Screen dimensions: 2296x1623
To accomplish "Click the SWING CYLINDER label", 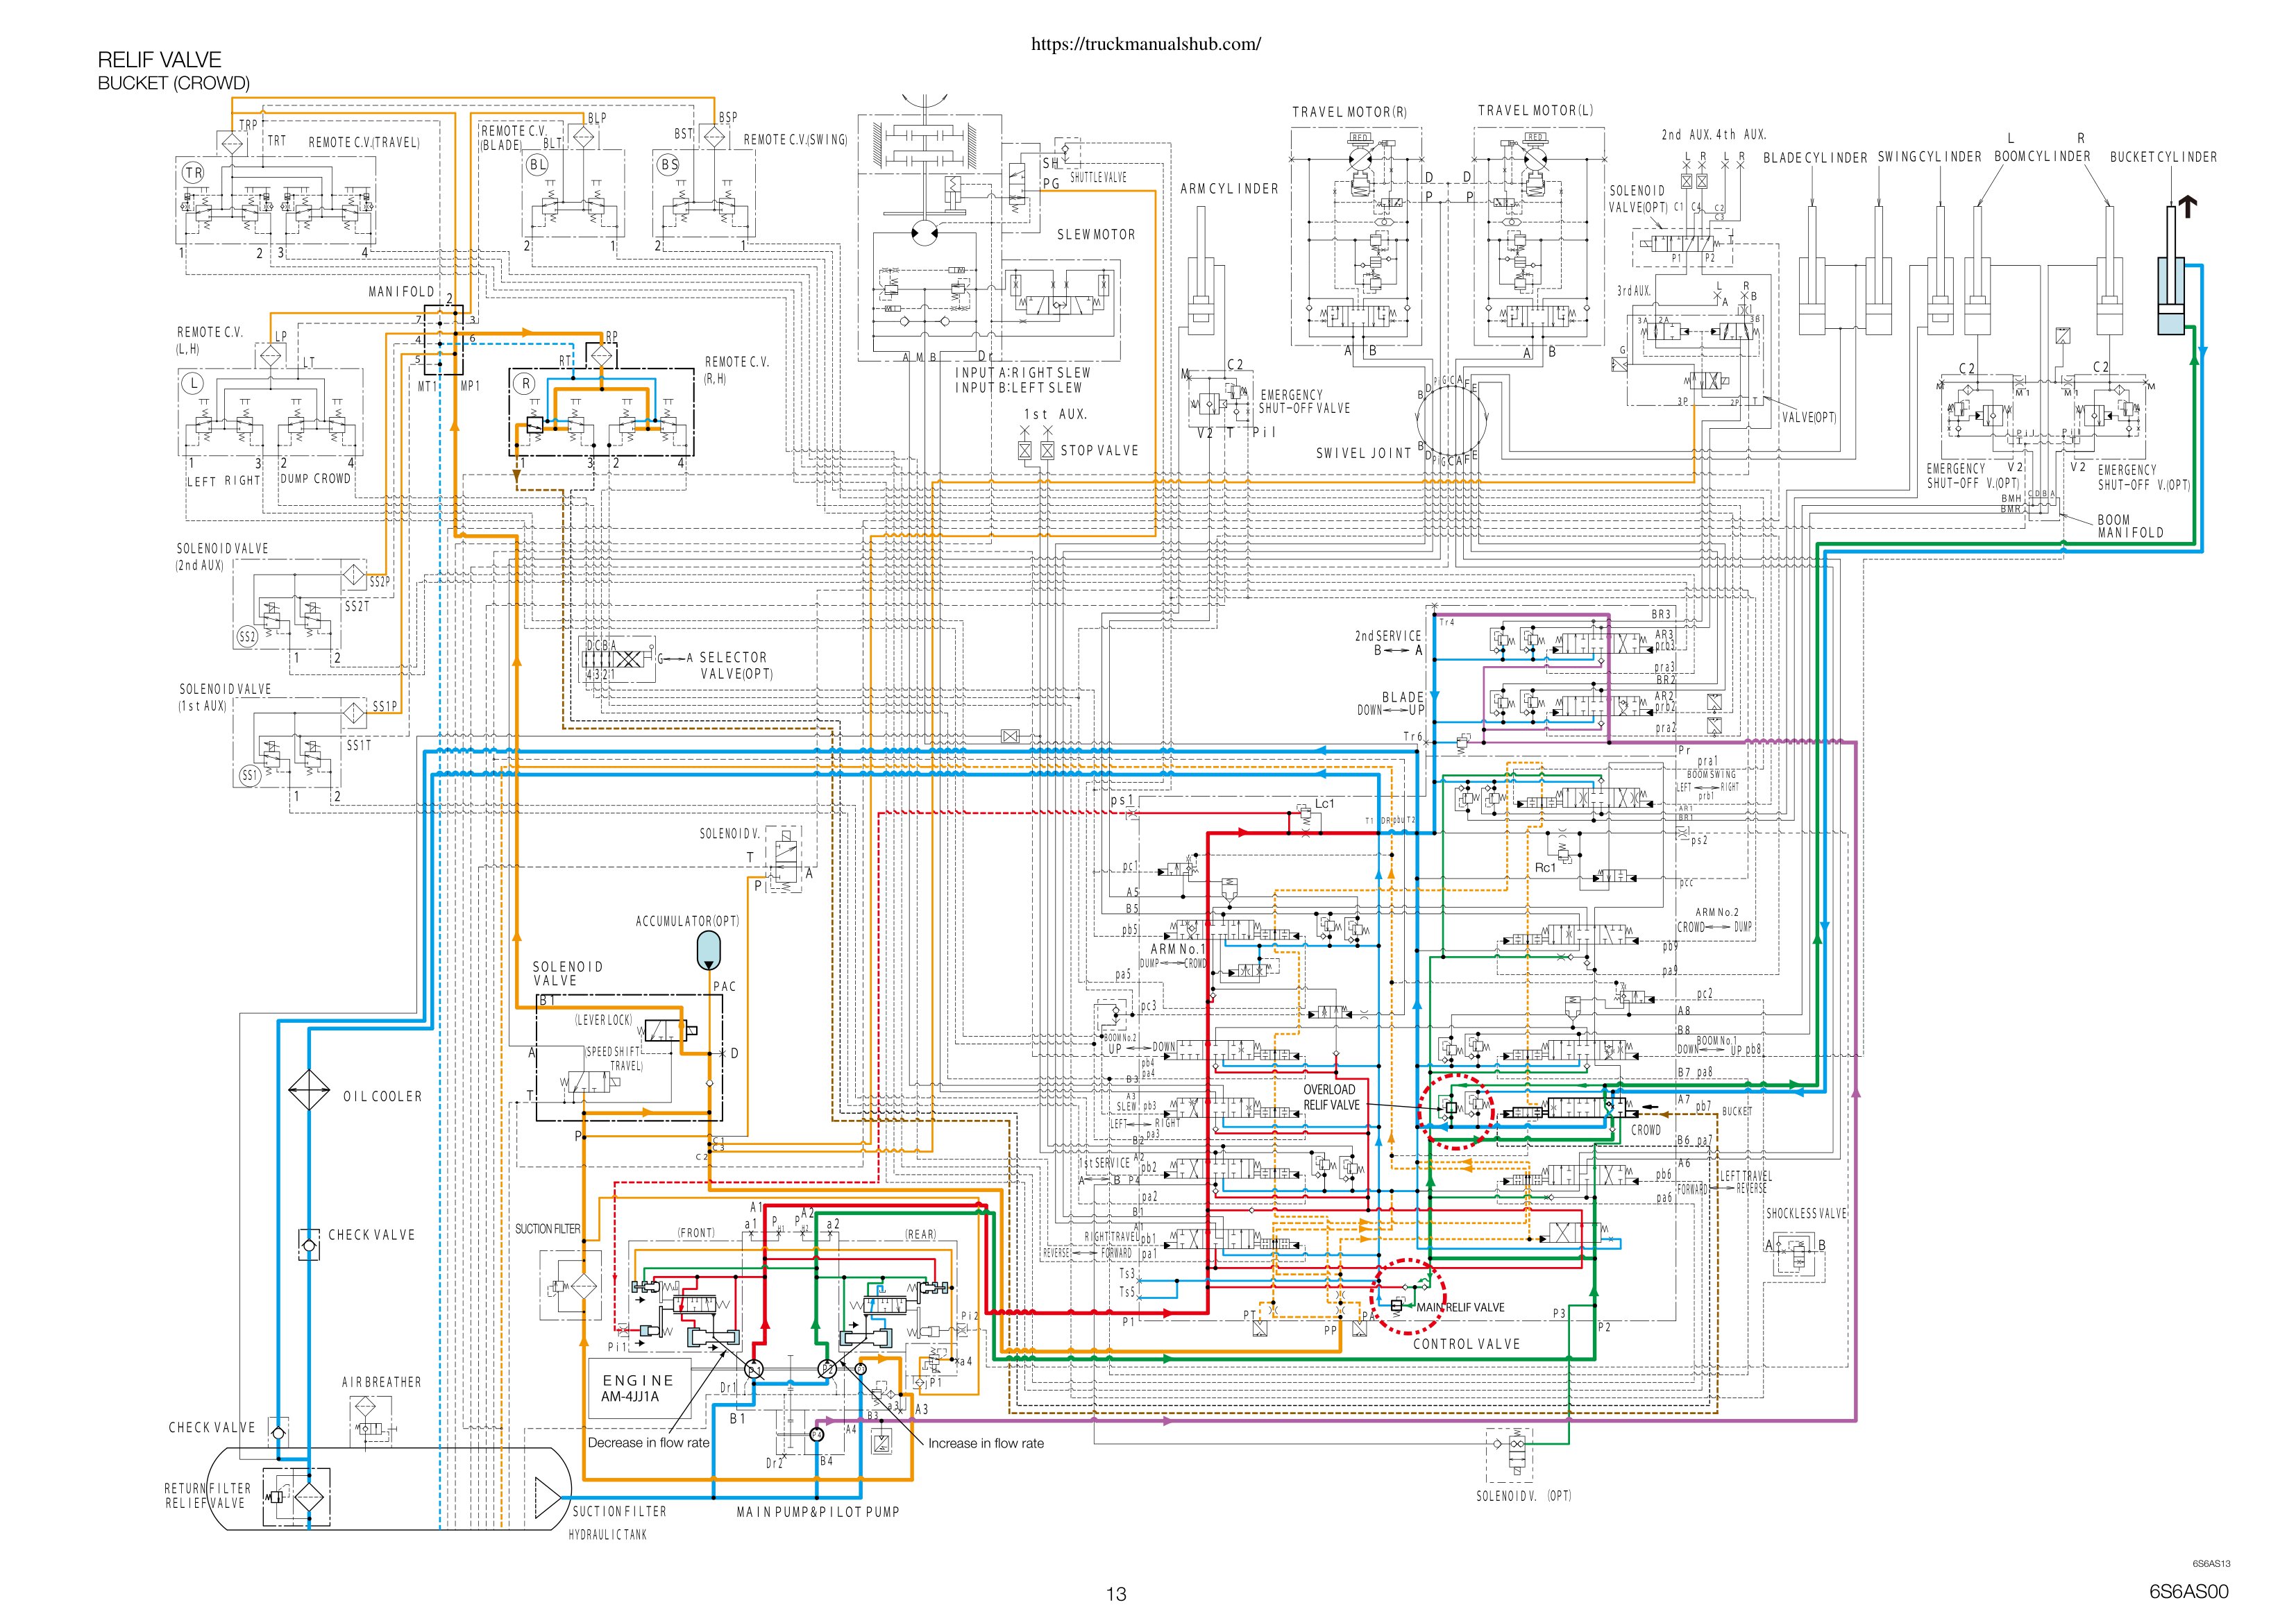I will 1929,157.
